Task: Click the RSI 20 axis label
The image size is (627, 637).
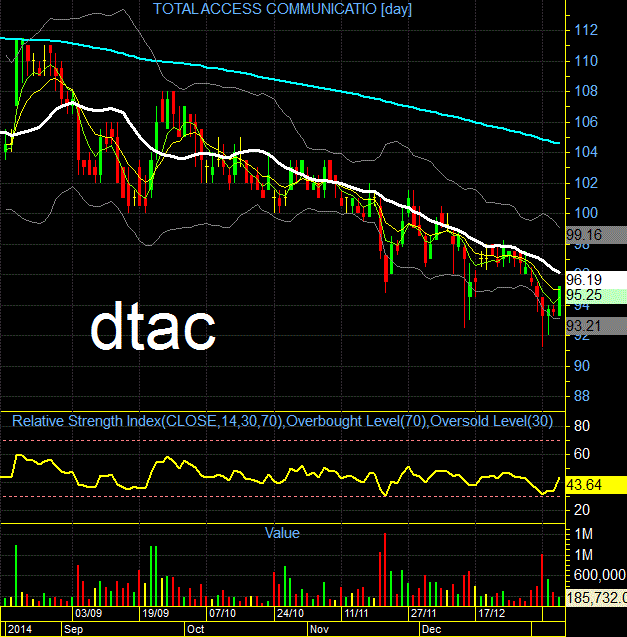Action: click(581, 510)
